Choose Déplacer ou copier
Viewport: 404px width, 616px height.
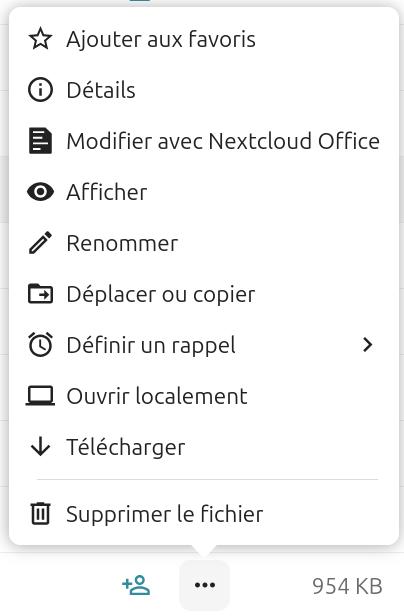(x=204, y=293)
